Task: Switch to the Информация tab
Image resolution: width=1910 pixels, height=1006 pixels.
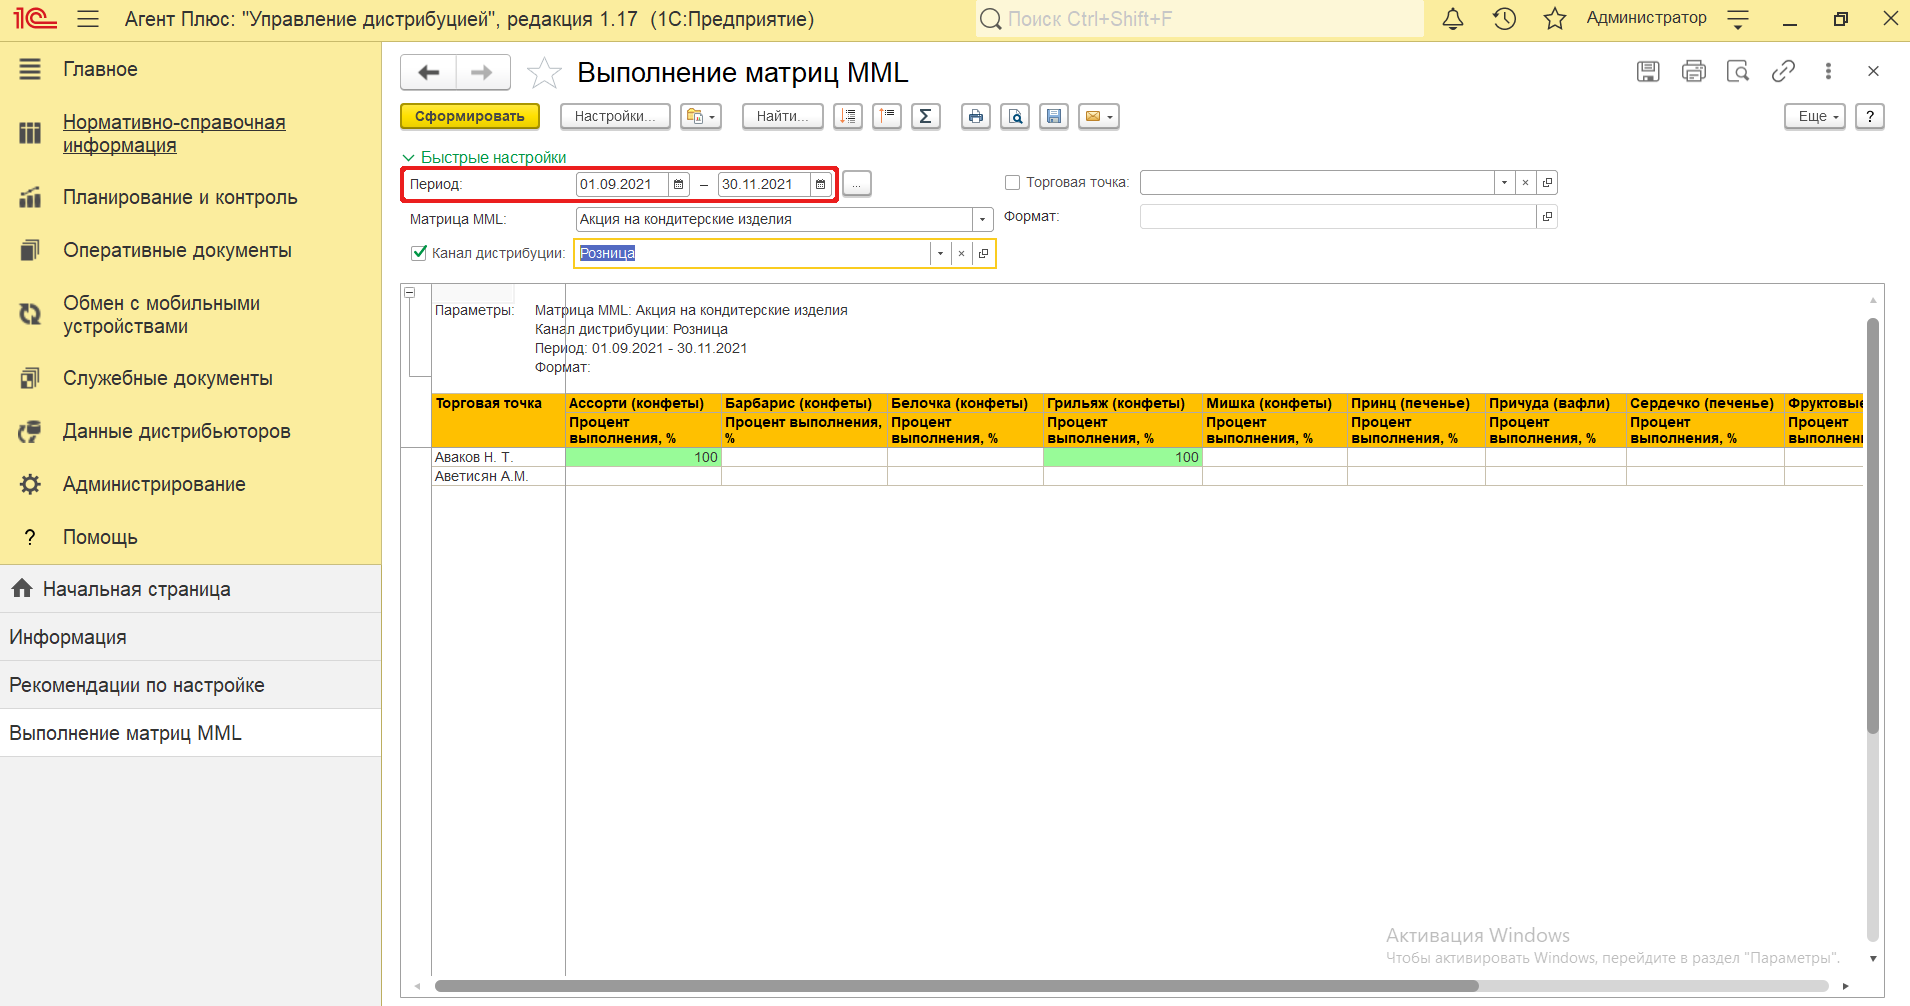Action: [190, 637]
